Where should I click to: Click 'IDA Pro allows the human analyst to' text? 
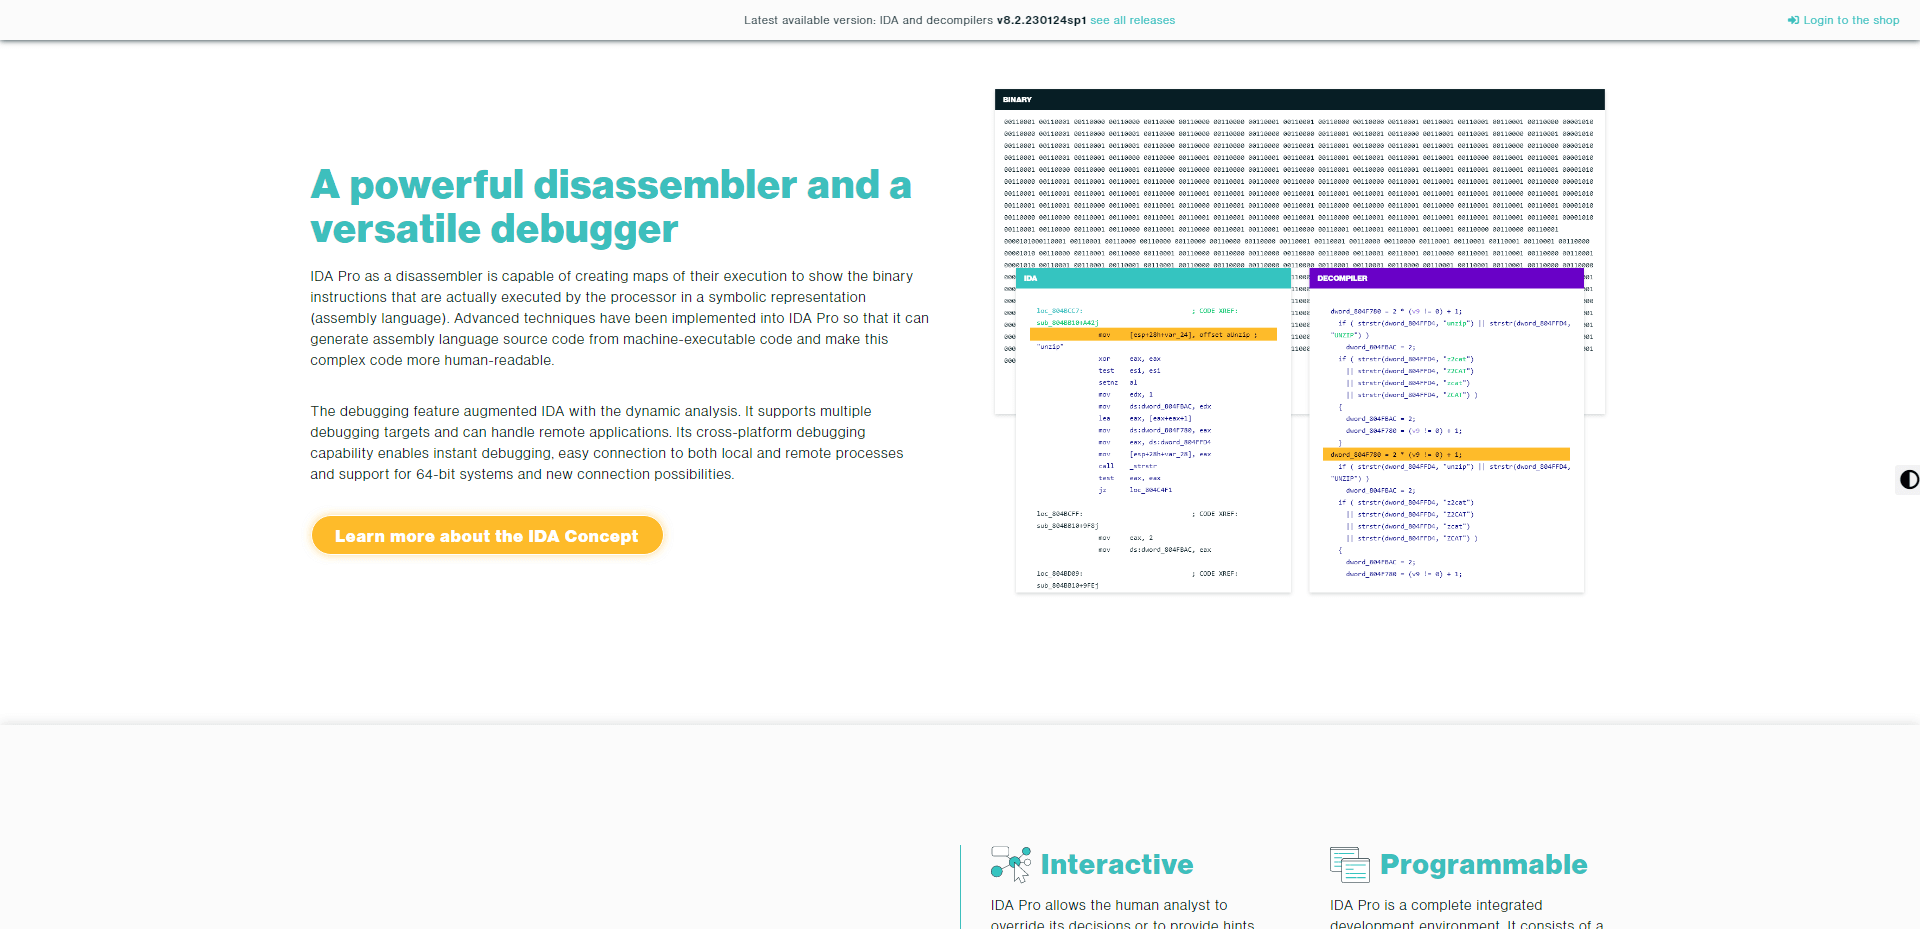click(1109, 905)
